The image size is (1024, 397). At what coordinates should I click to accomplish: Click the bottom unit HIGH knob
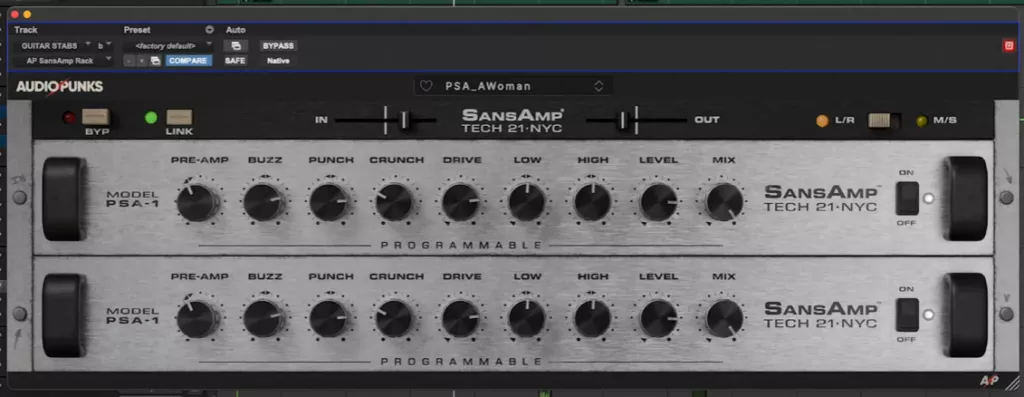(592, 319)
